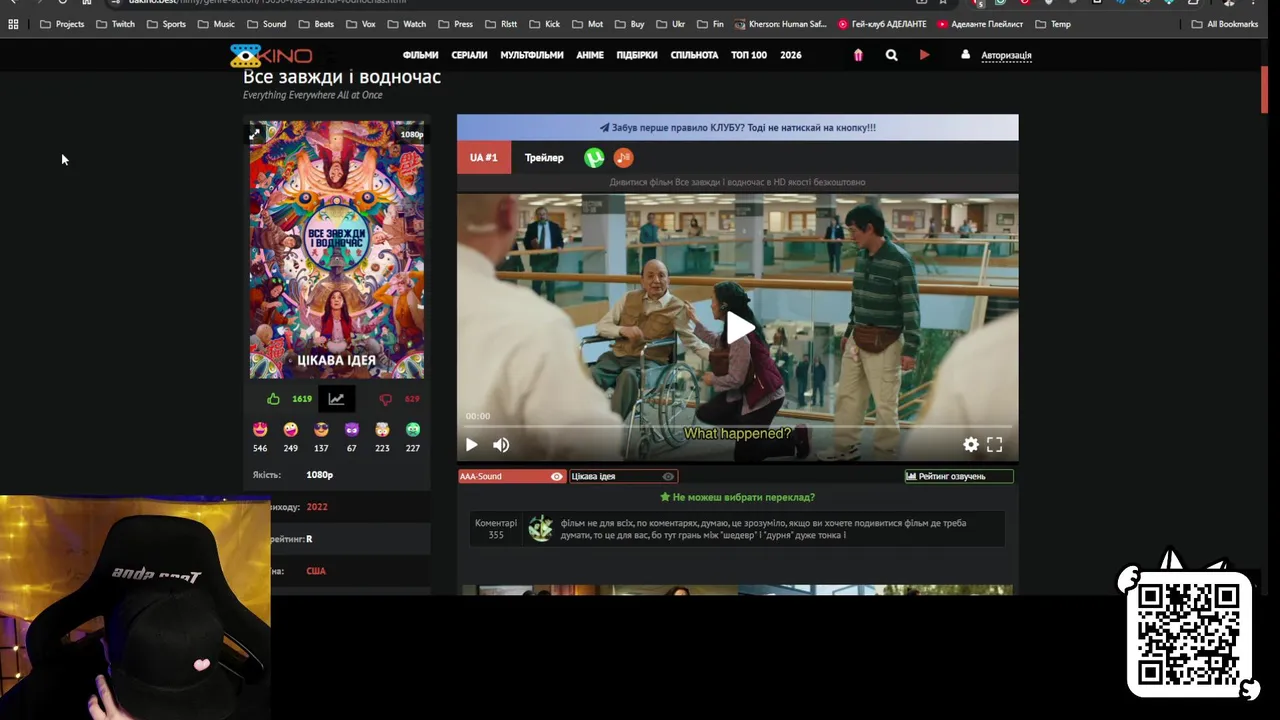Click the red thumbs-down dislike icon
The image size is (1280, 720).
click(x=385, y=399)
